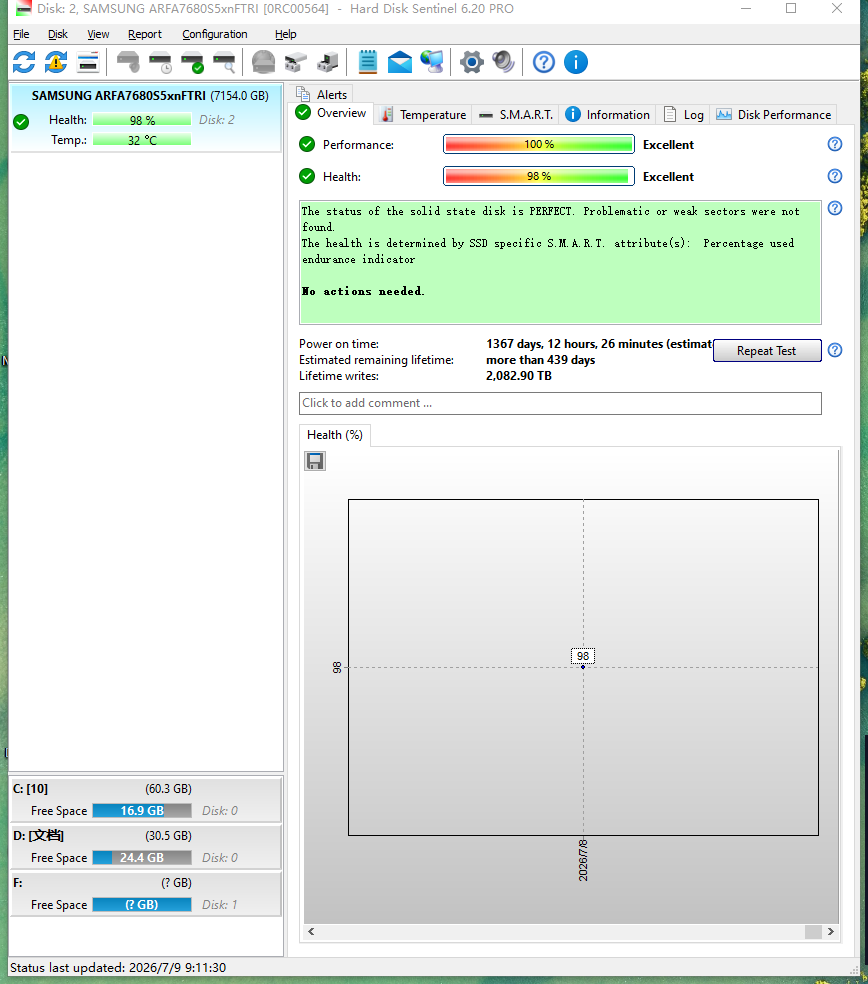The image size is (868, 984).
Task: Click the Repeat Test button
Action: pyautogui.click(x=767, y=351)
